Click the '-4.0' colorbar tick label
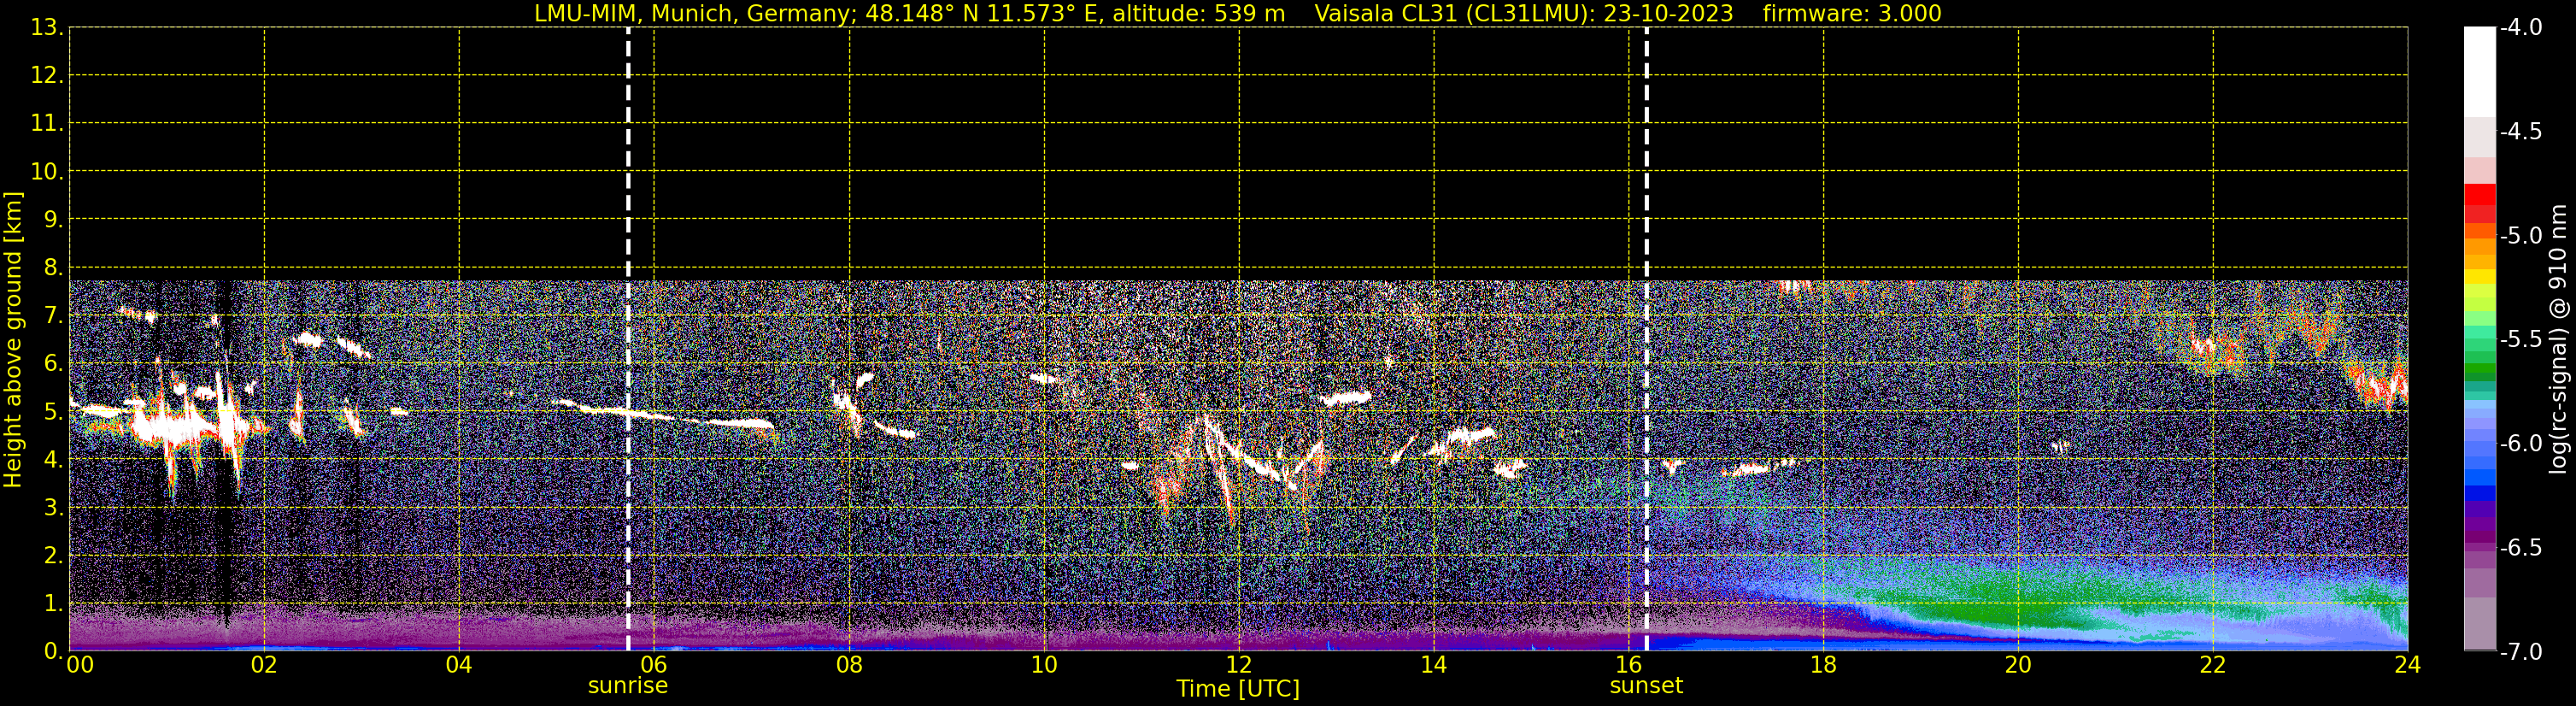 (2520, 28)
